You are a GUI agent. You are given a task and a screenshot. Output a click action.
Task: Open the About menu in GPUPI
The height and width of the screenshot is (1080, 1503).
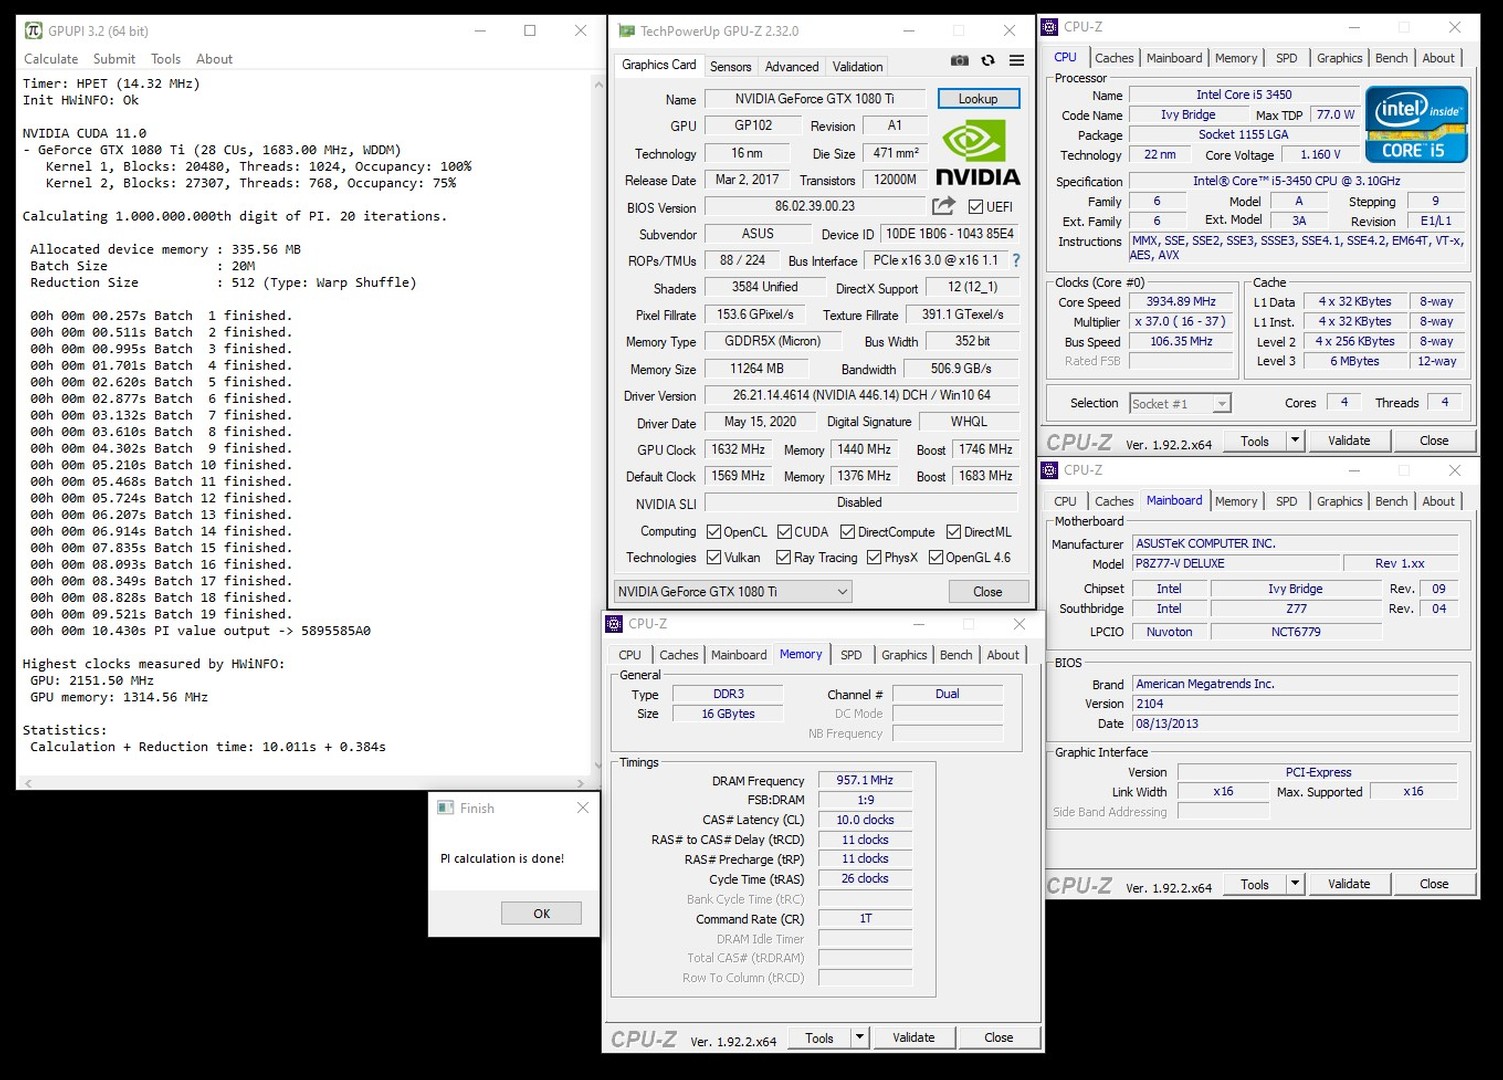[x=214, y=59]
